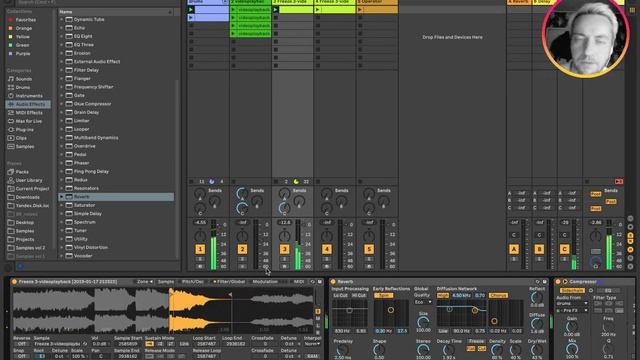
Task: Toggle Sampler device on/off
Action: 14,282
